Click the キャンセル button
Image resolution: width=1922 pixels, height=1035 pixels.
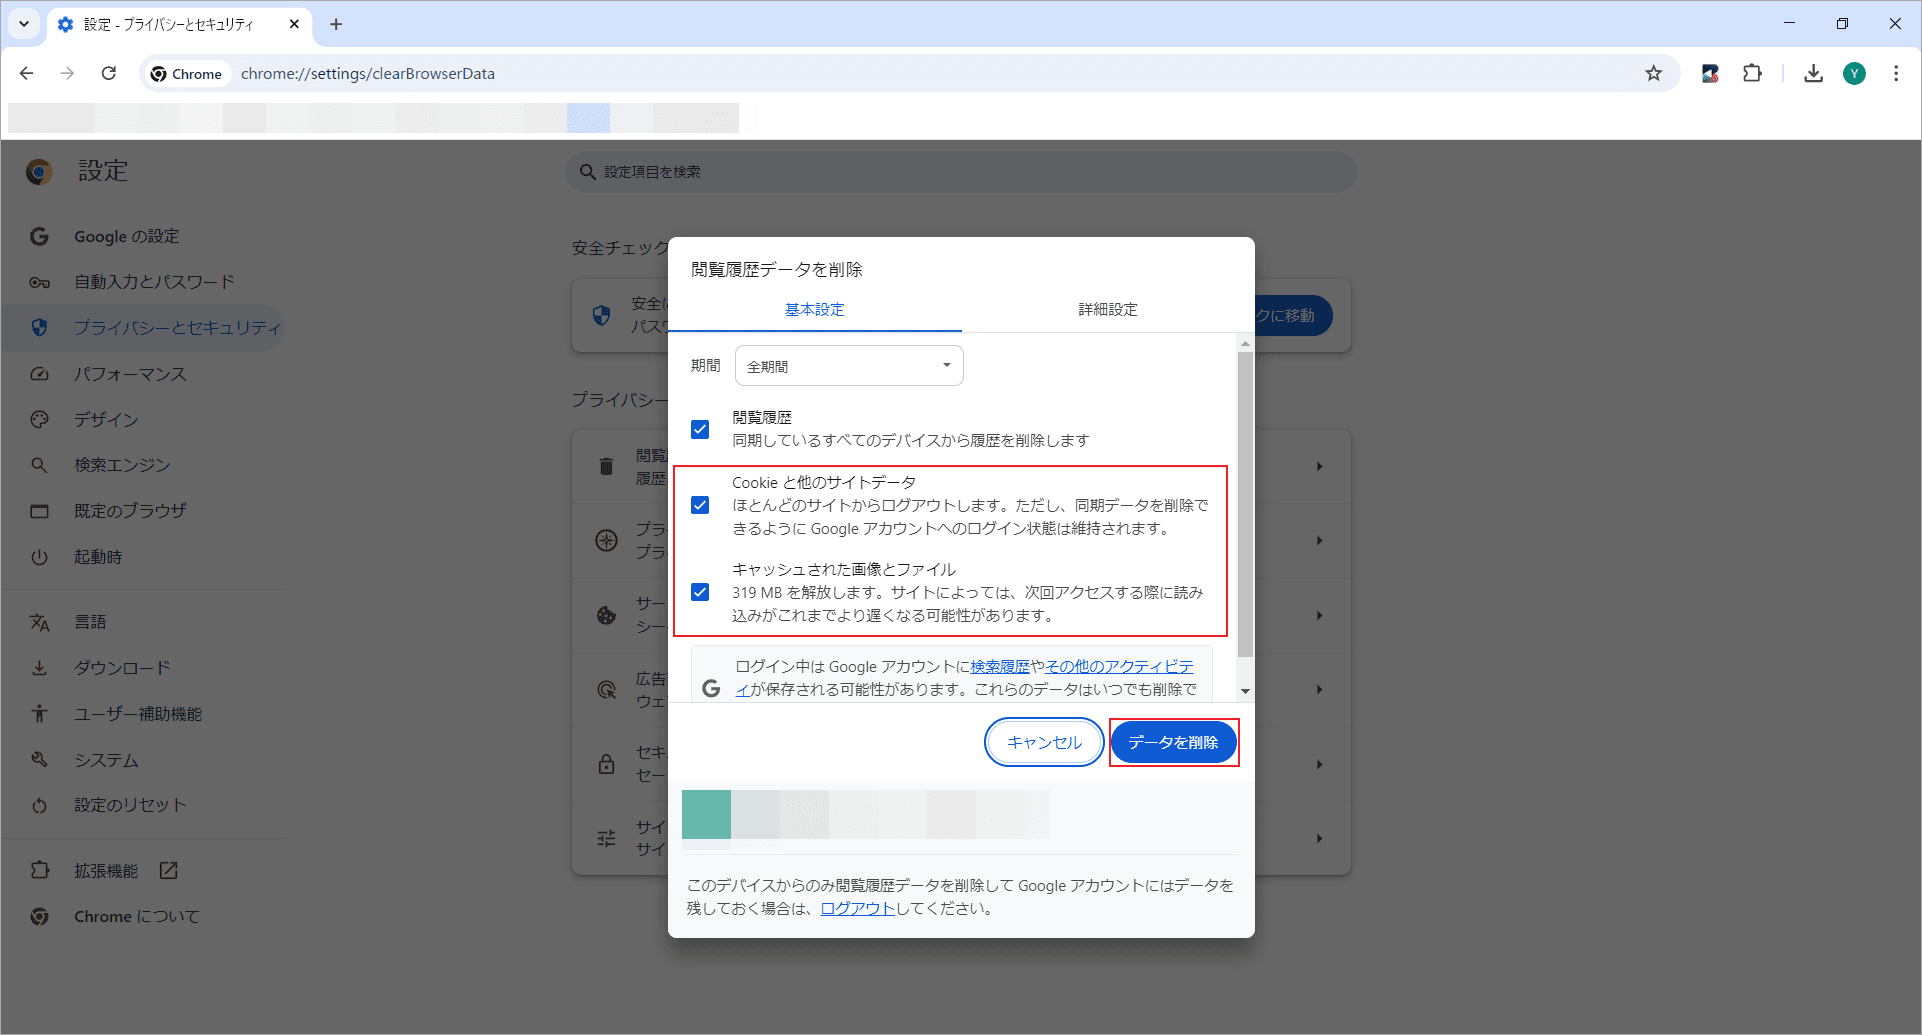coord(1044,742)
